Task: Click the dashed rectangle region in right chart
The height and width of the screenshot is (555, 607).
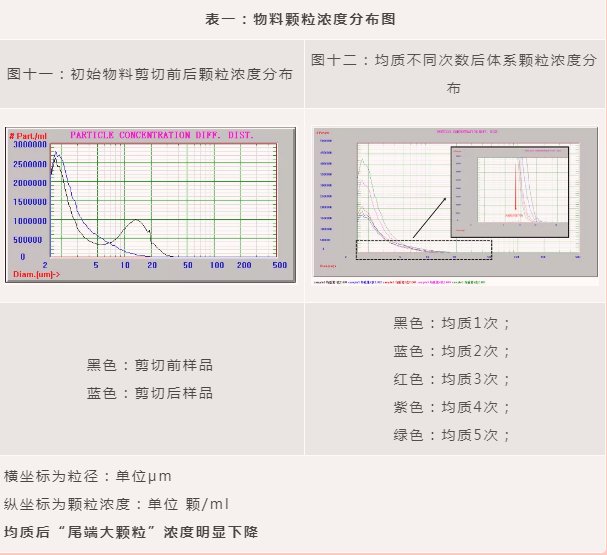Action: pos(423,248)
